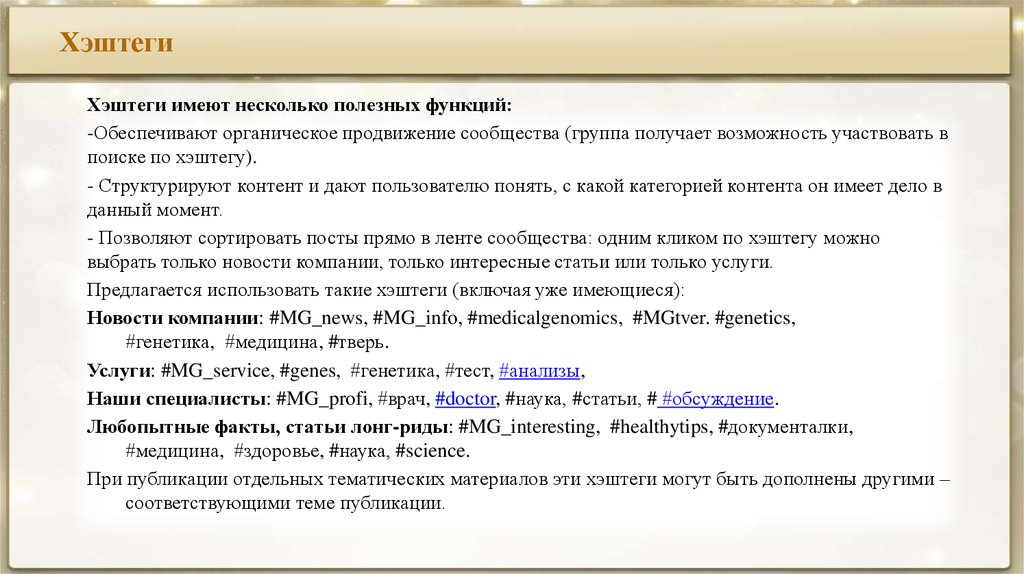Viewport: 1024px width, 574px height.
Task: Click the hashtag text #MG_profi
Action: pyautogui.click(x=323, y=399)
